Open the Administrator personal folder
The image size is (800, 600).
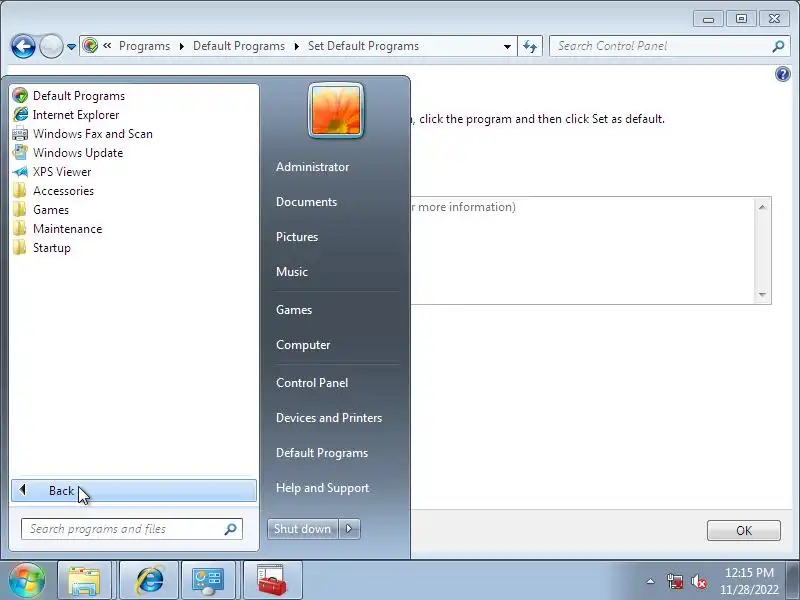point(312,167)
